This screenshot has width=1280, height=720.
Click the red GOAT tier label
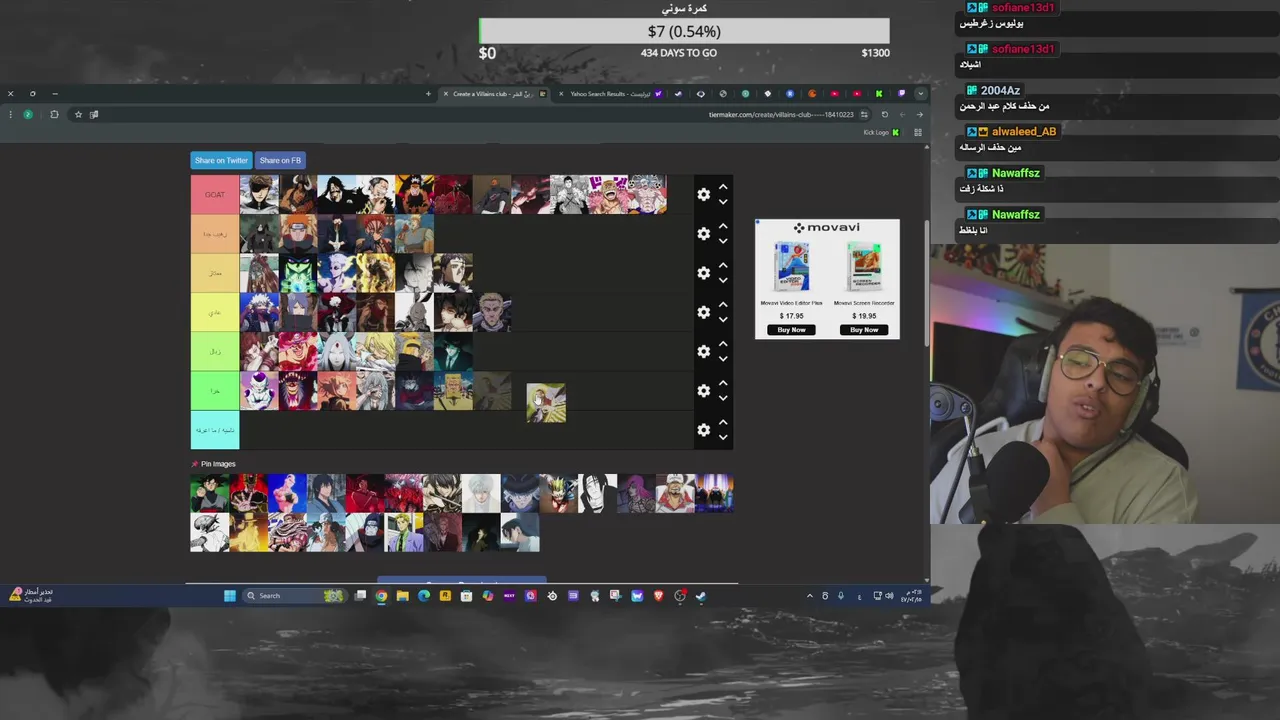[215, 195]
